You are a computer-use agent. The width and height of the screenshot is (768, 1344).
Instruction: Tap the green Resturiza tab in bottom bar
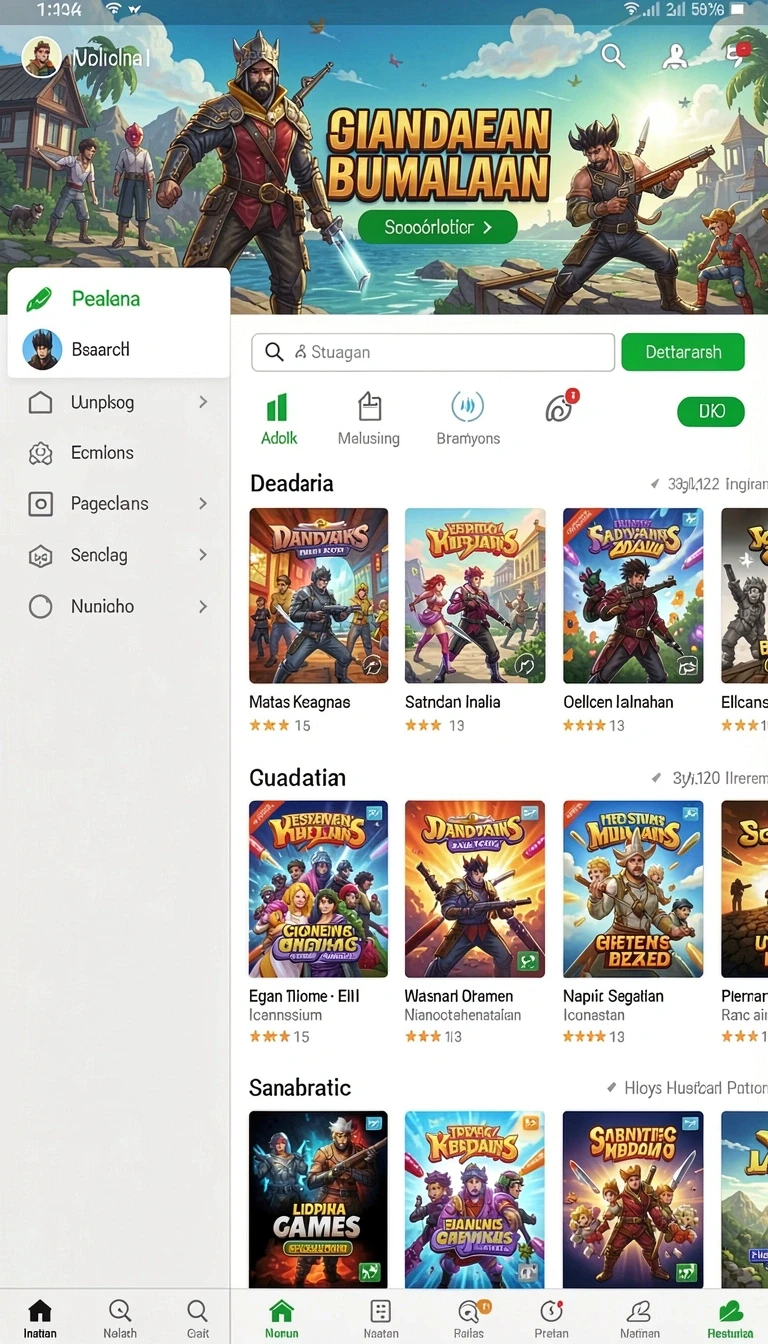coord(730,1317)
